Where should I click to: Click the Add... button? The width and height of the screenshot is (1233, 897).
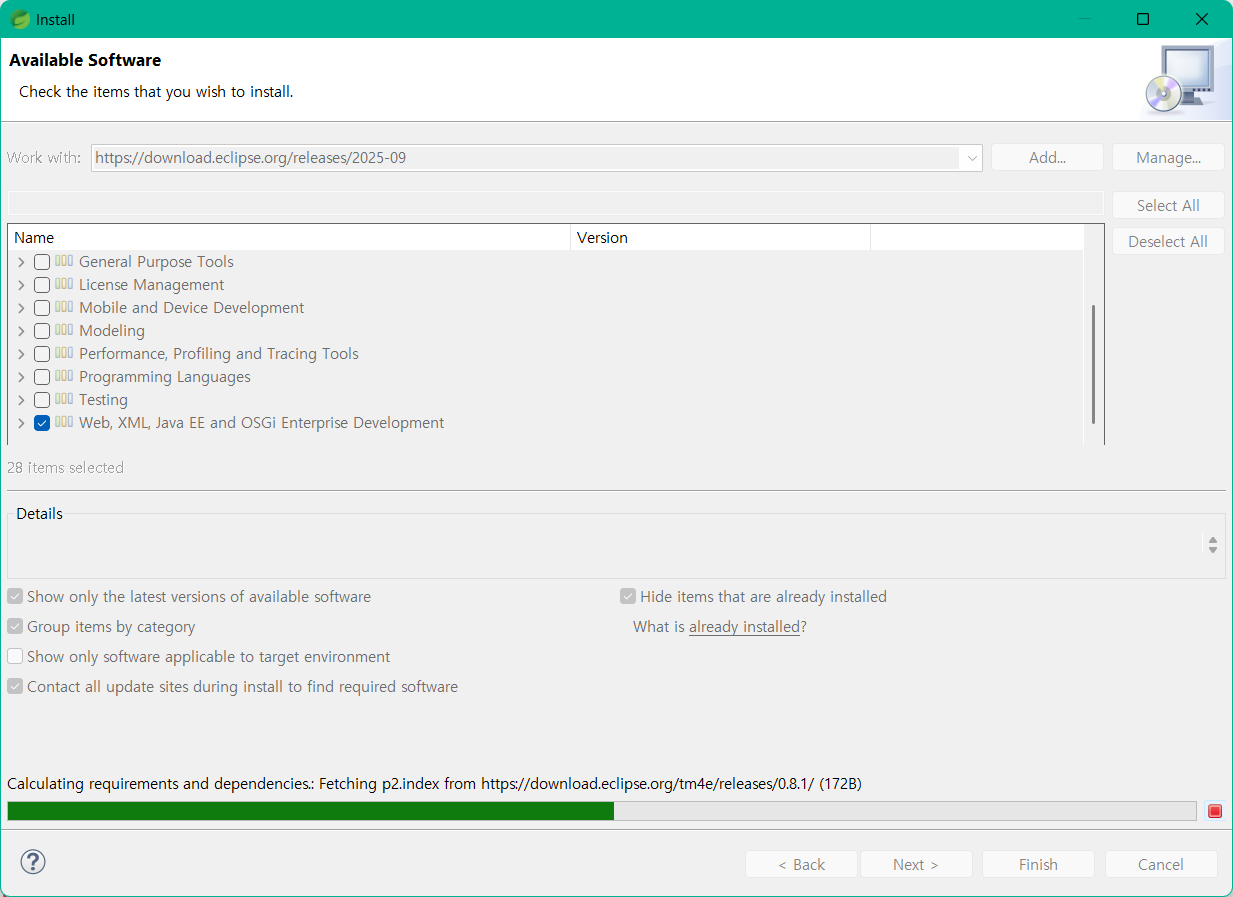point(1047,158)
